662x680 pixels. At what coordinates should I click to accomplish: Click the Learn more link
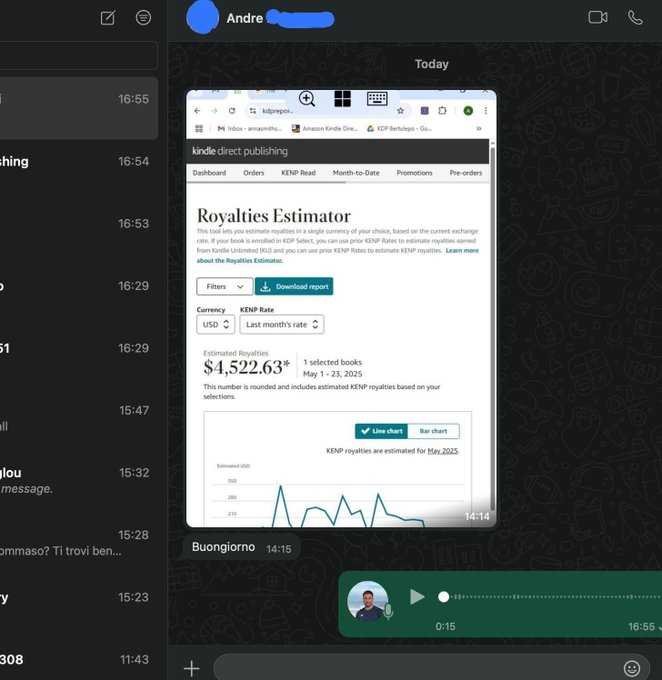pos(462,251)
